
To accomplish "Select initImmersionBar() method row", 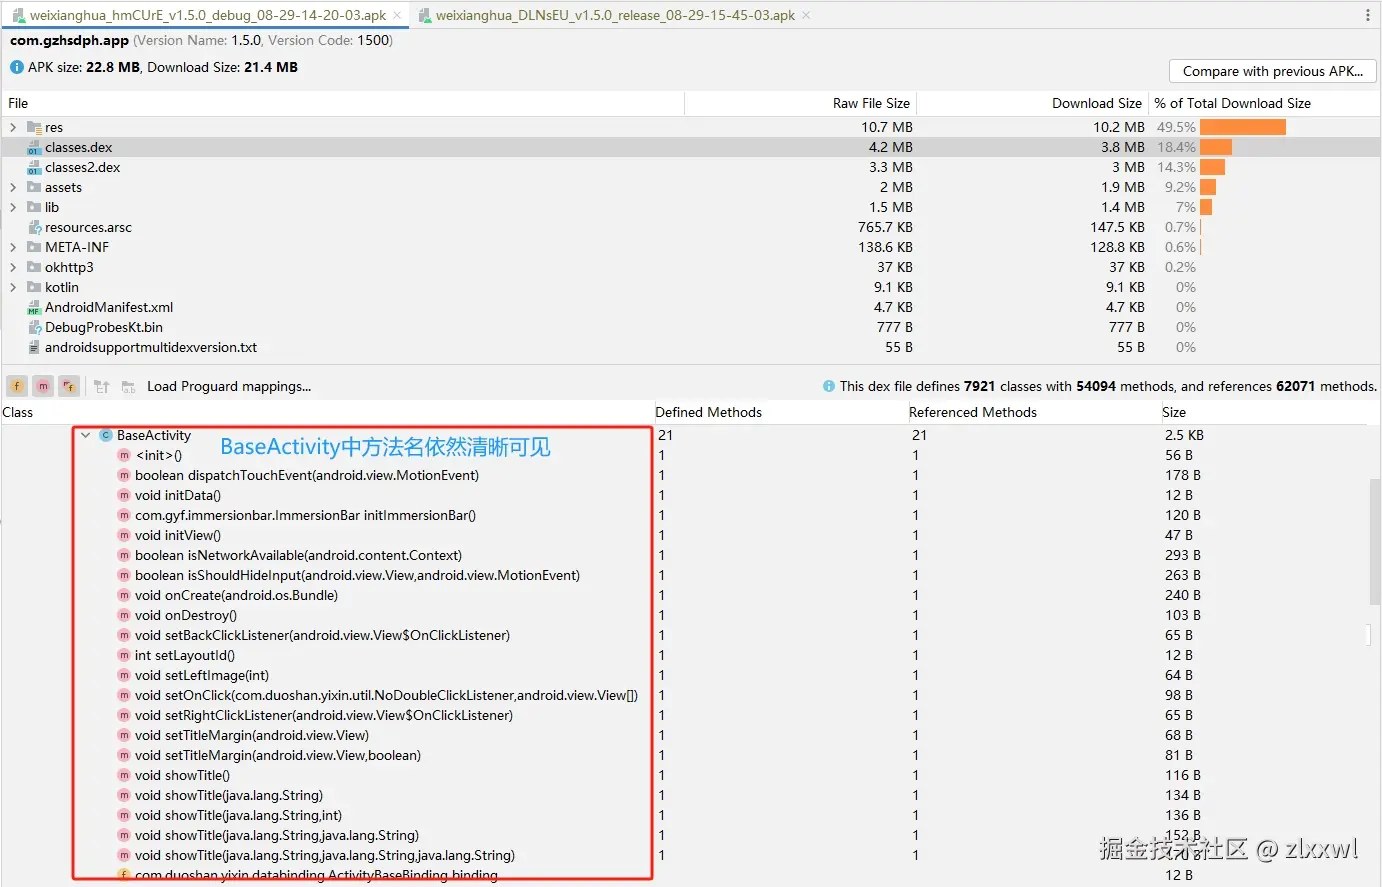I will coord(305,515).
